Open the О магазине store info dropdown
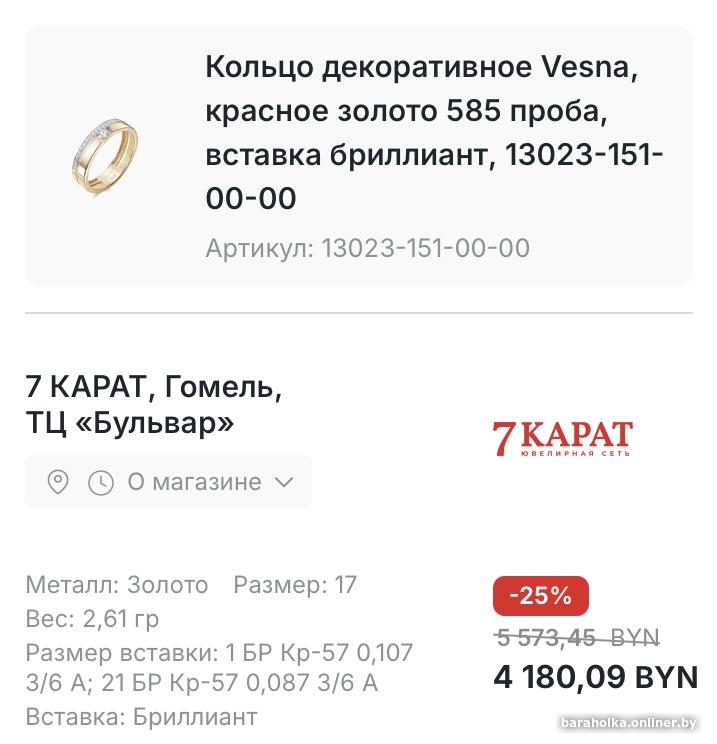Viewport: 717px width, 744px height. [x=194, y=482]
